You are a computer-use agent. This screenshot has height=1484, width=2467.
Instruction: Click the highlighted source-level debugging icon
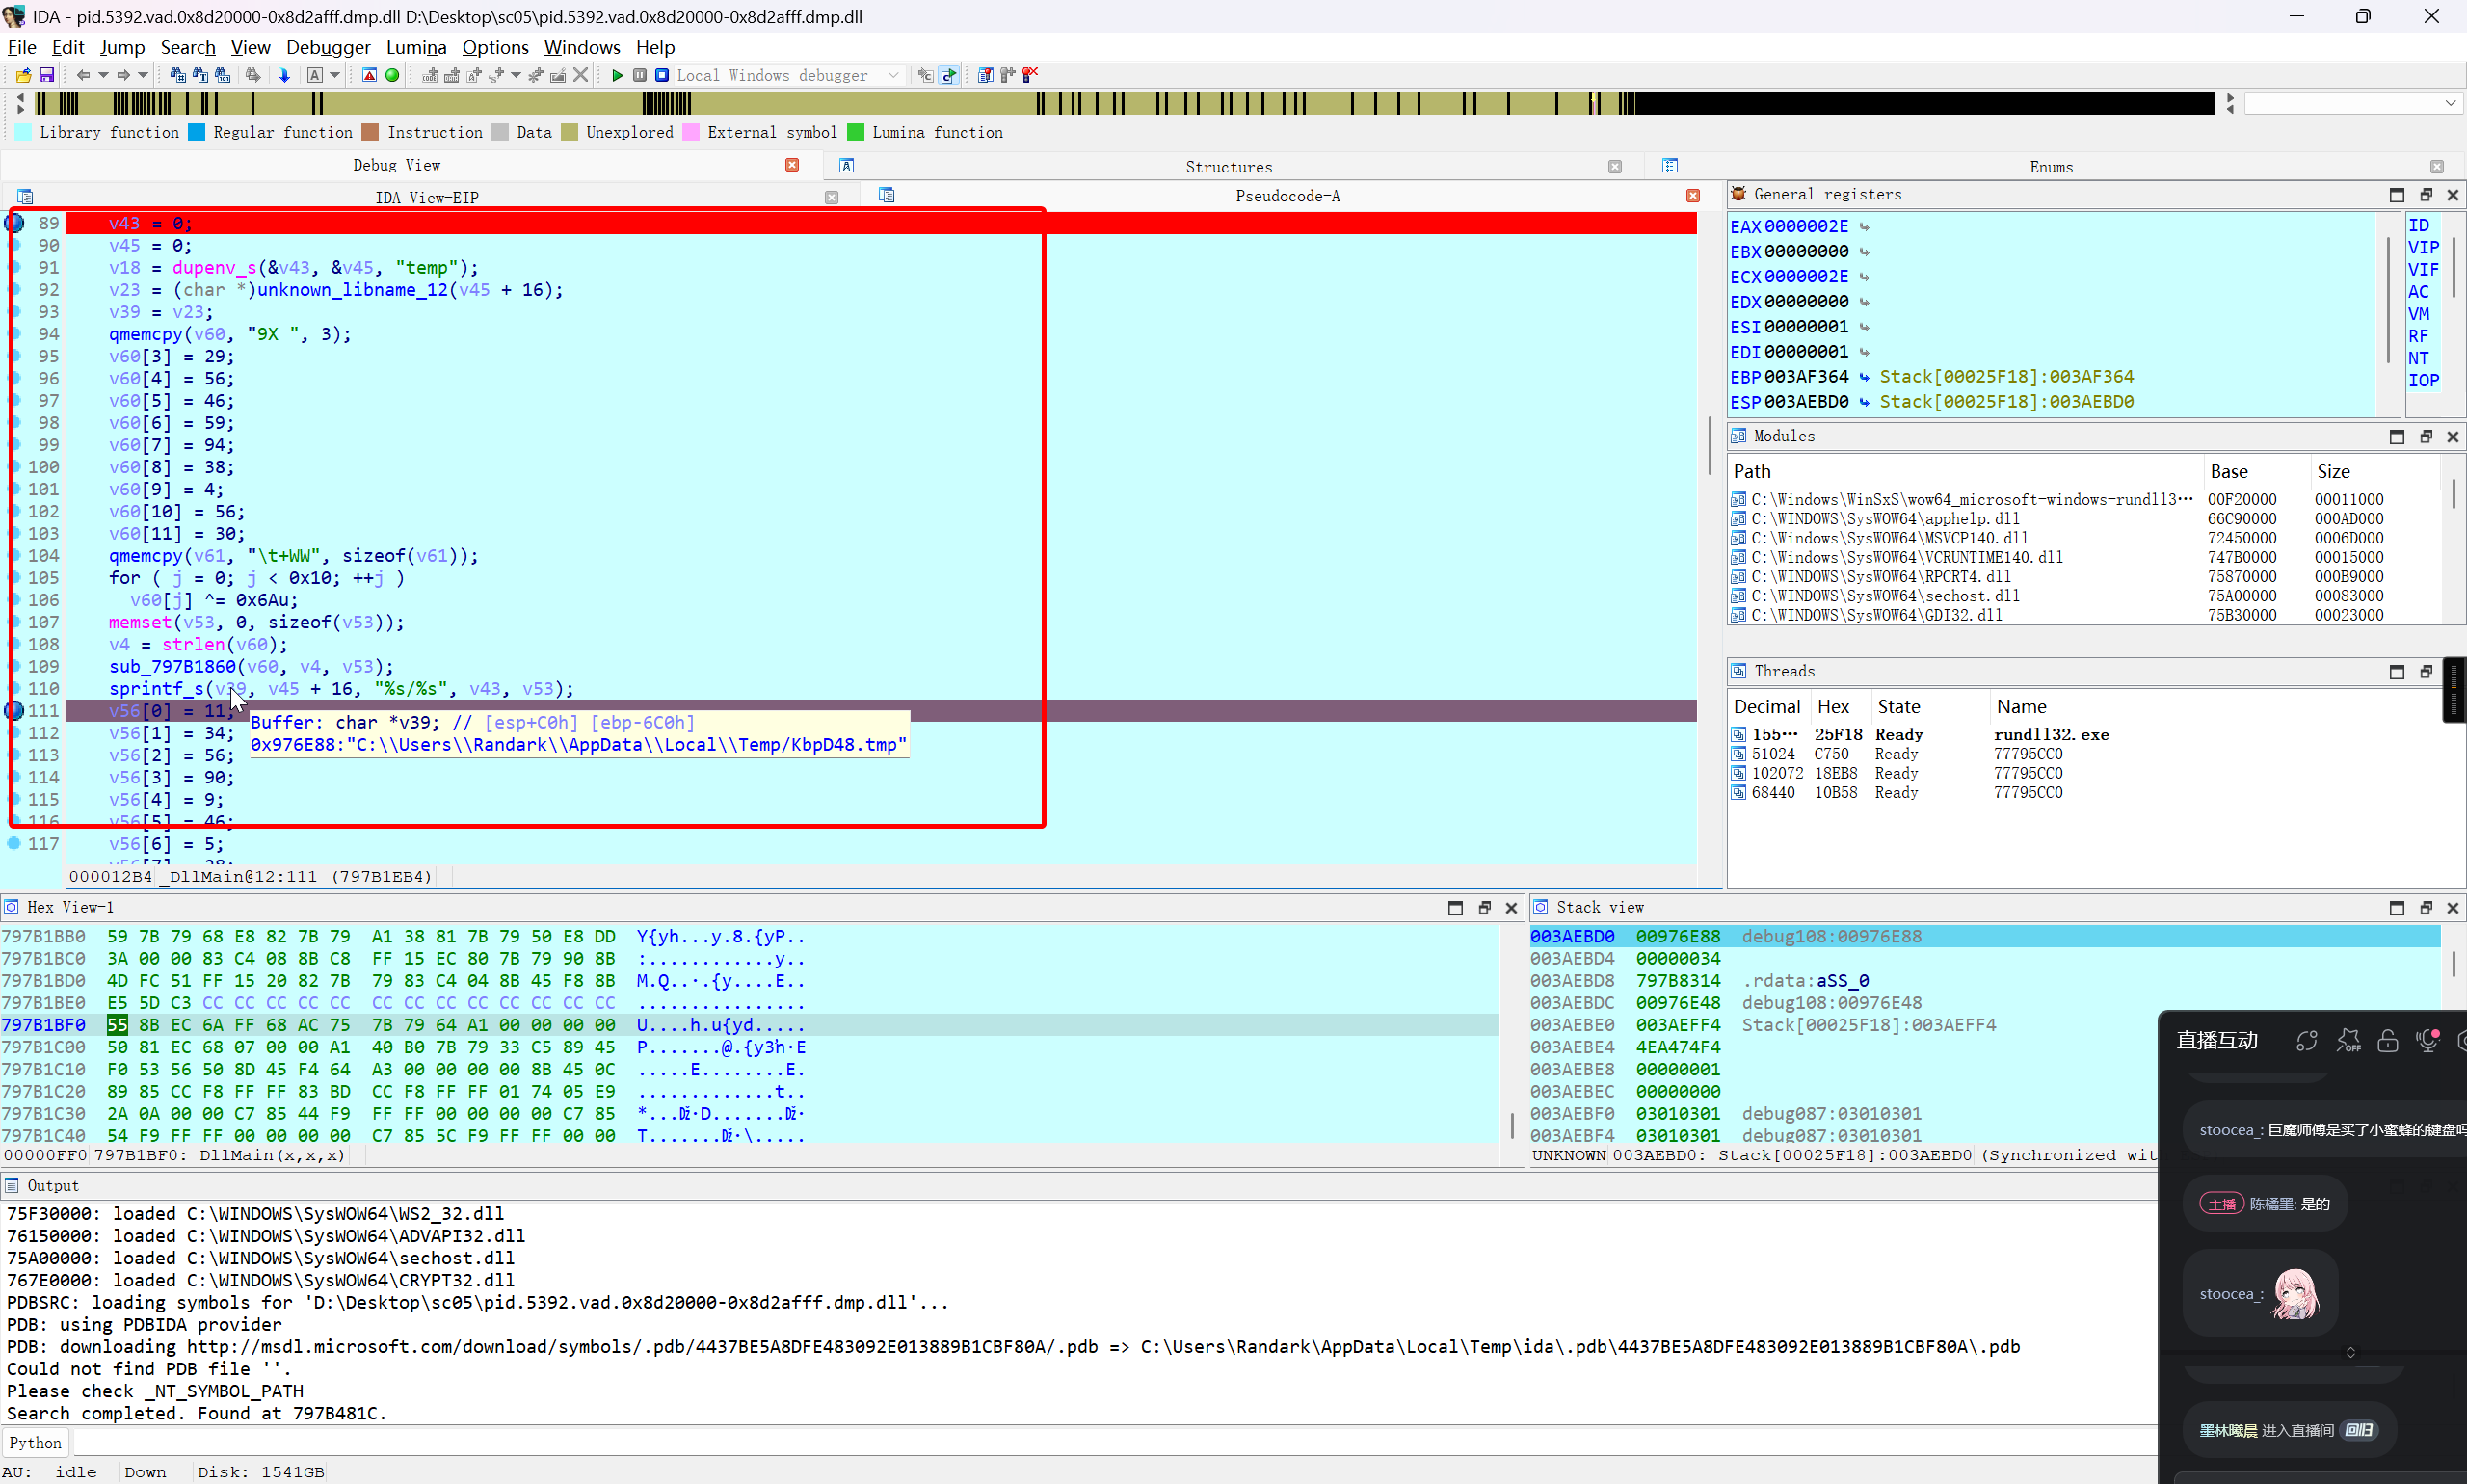tap(949, 75)
